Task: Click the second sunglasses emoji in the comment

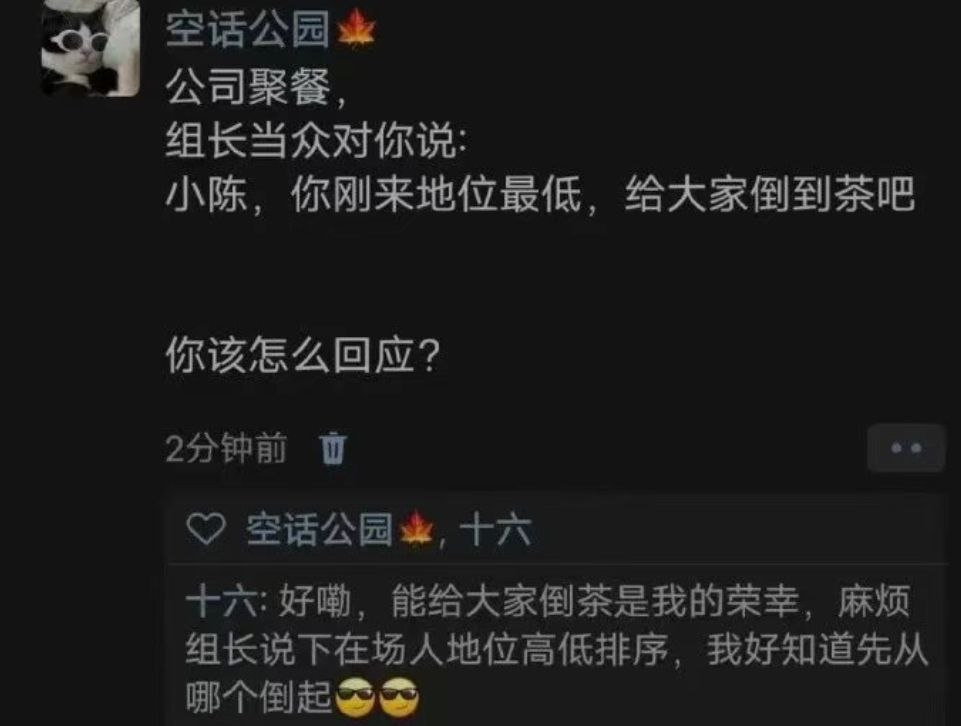Action: pyautogui.click(x=399, y=697)
